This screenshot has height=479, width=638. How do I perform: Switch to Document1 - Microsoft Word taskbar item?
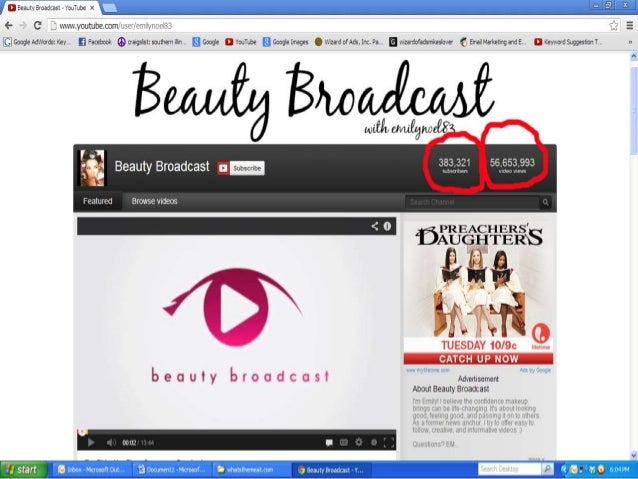(171, 470)
